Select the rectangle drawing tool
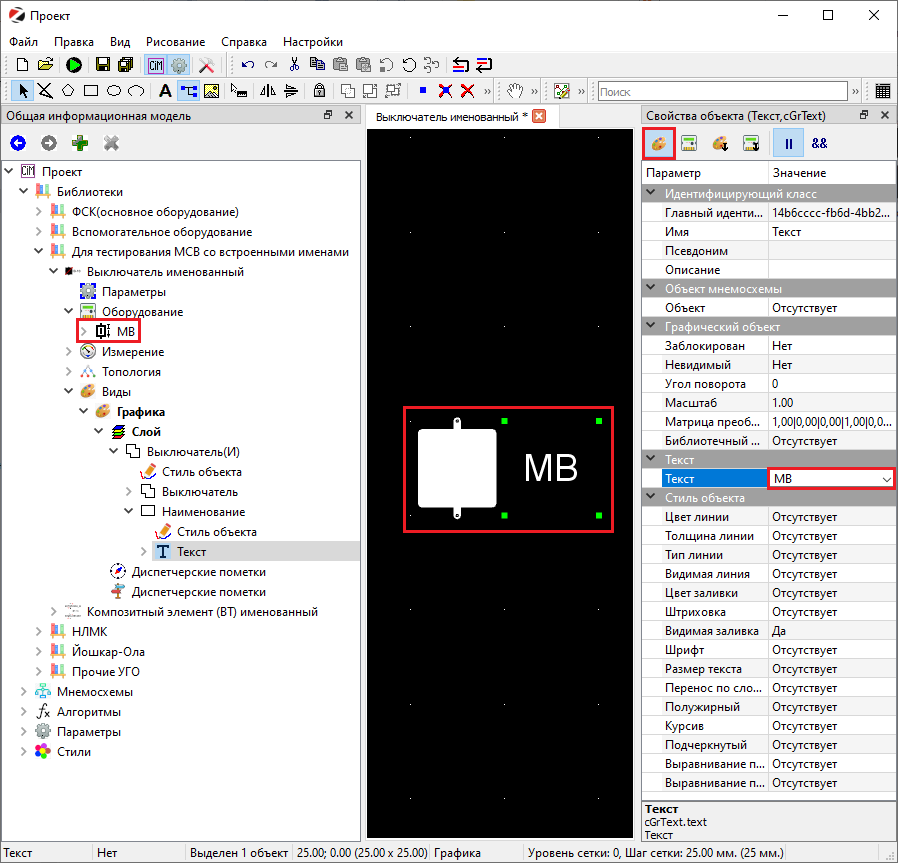This screenshot has width=898, height=863. pyautogui.click(x=90, y=91)
